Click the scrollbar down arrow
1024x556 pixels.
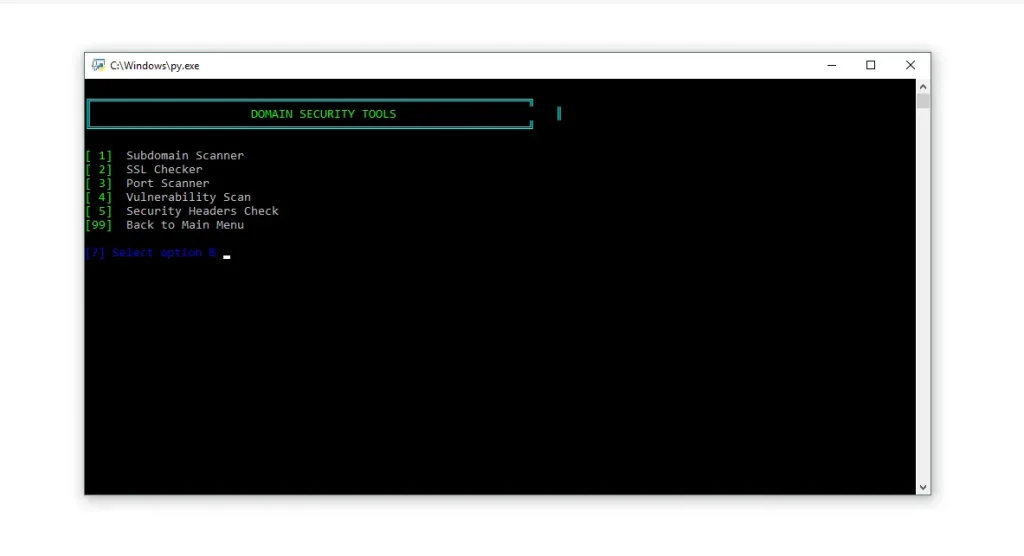[923, 487]
